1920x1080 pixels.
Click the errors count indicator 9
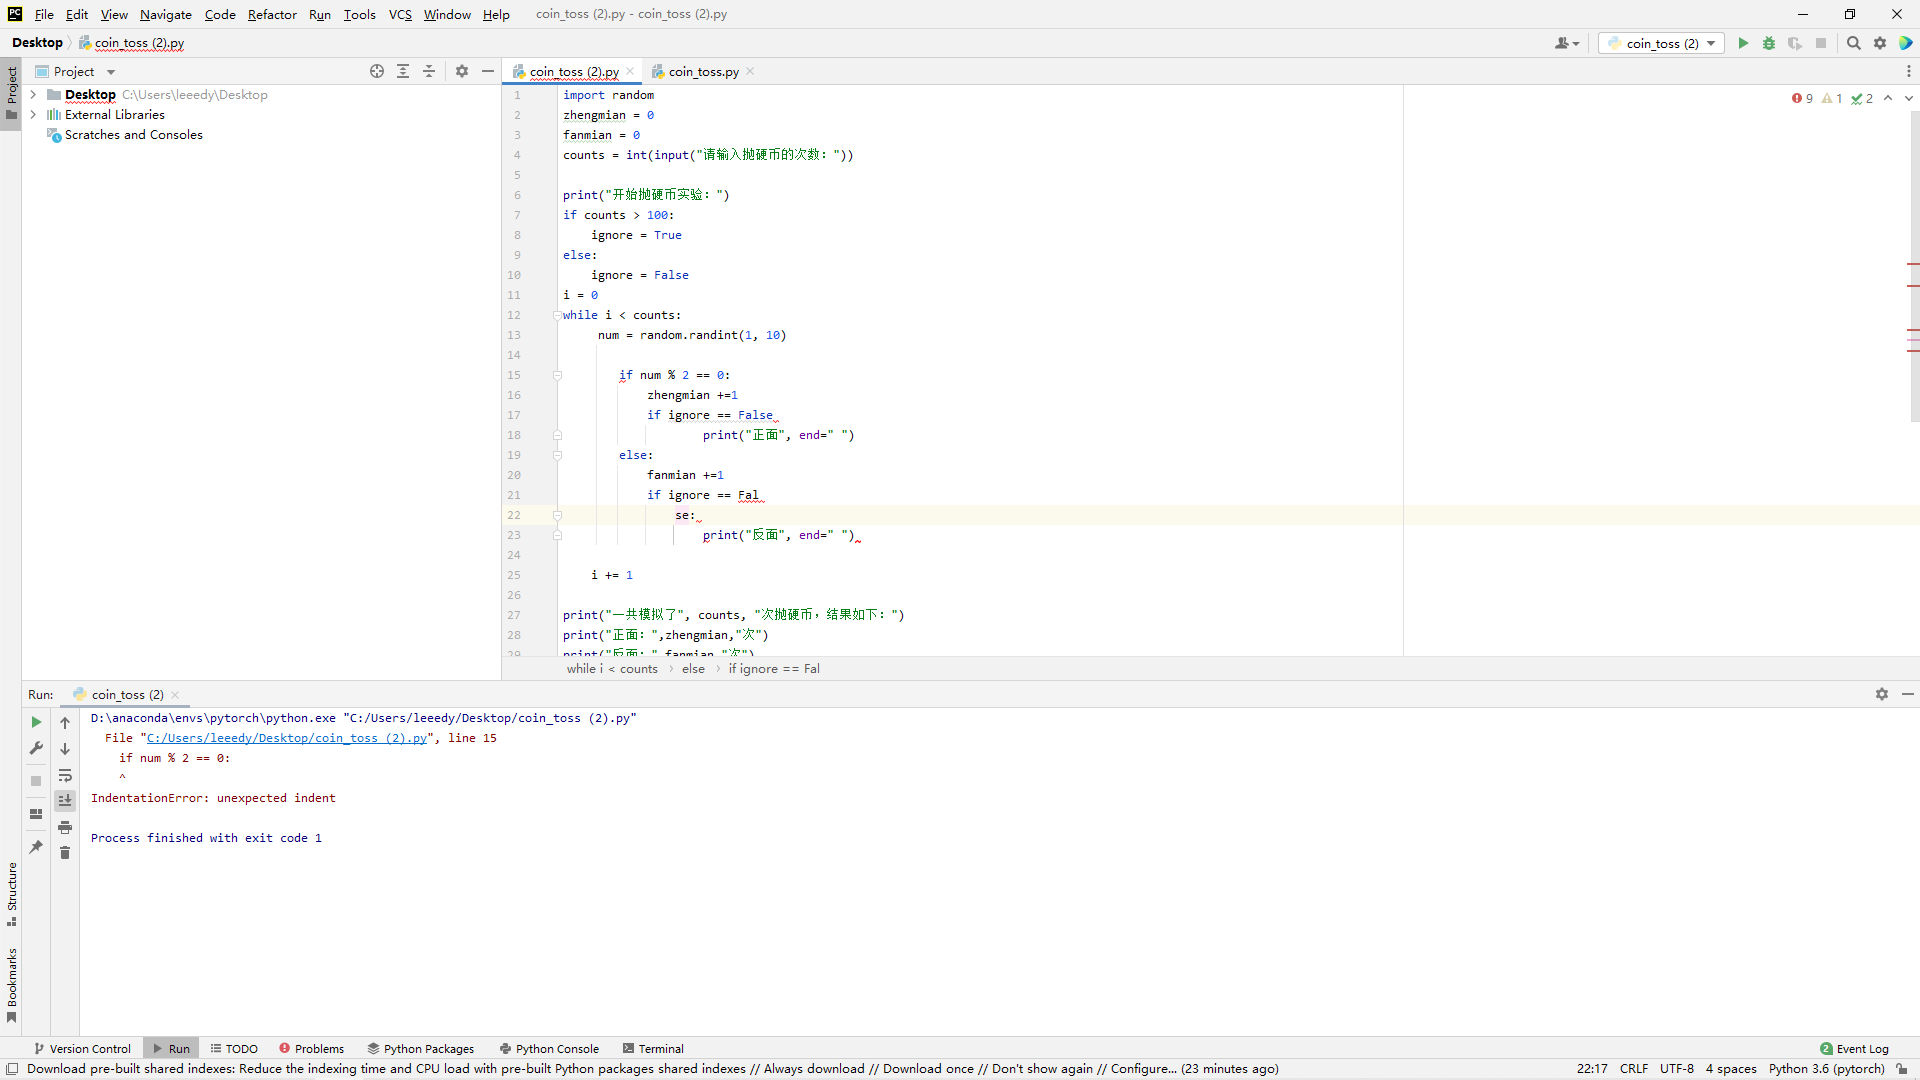(x=1802, y=98)
